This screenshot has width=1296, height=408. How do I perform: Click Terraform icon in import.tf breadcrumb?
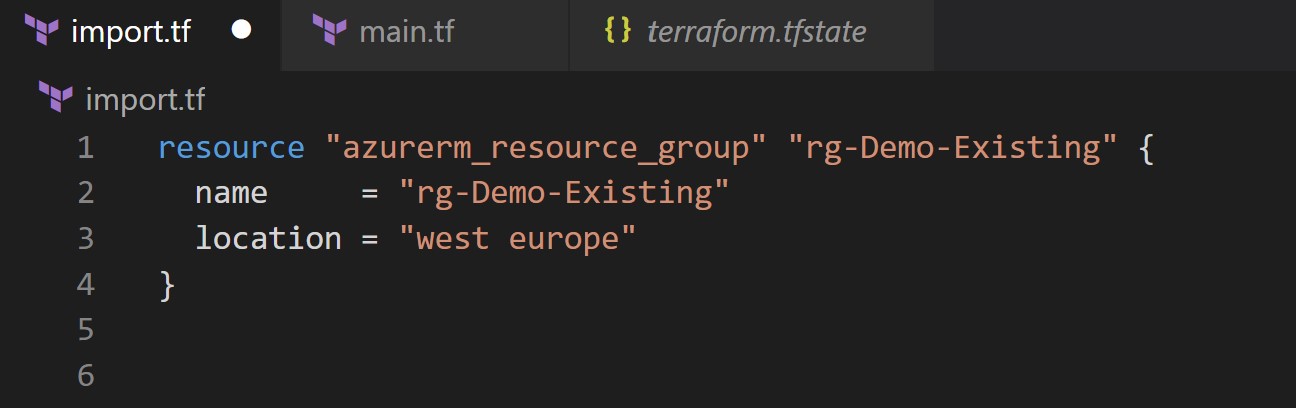pos(56,98)
